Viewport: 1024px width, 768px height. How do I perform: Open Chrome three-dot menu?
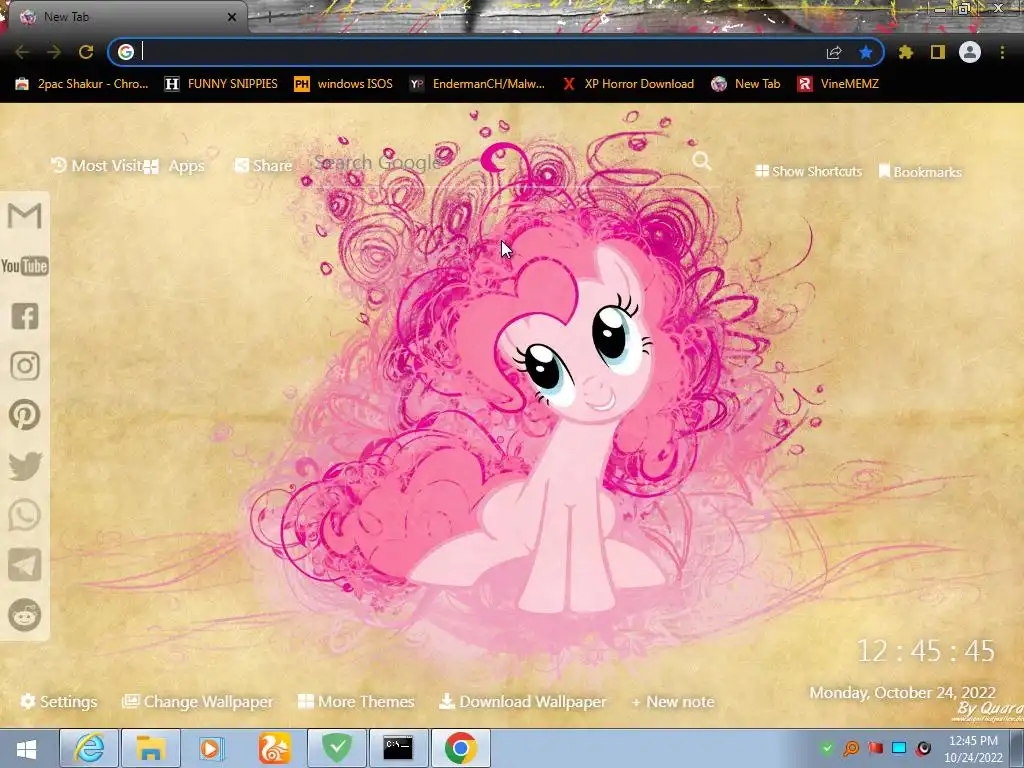(1002, 52)
